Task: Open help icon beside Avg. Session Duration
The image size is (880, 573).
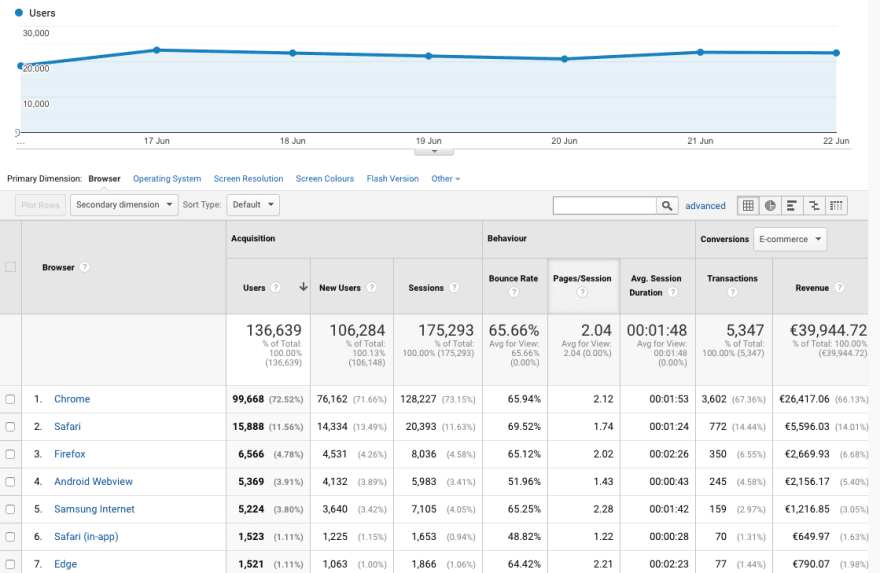Action: pyautogui.click(x=673, y=292)
